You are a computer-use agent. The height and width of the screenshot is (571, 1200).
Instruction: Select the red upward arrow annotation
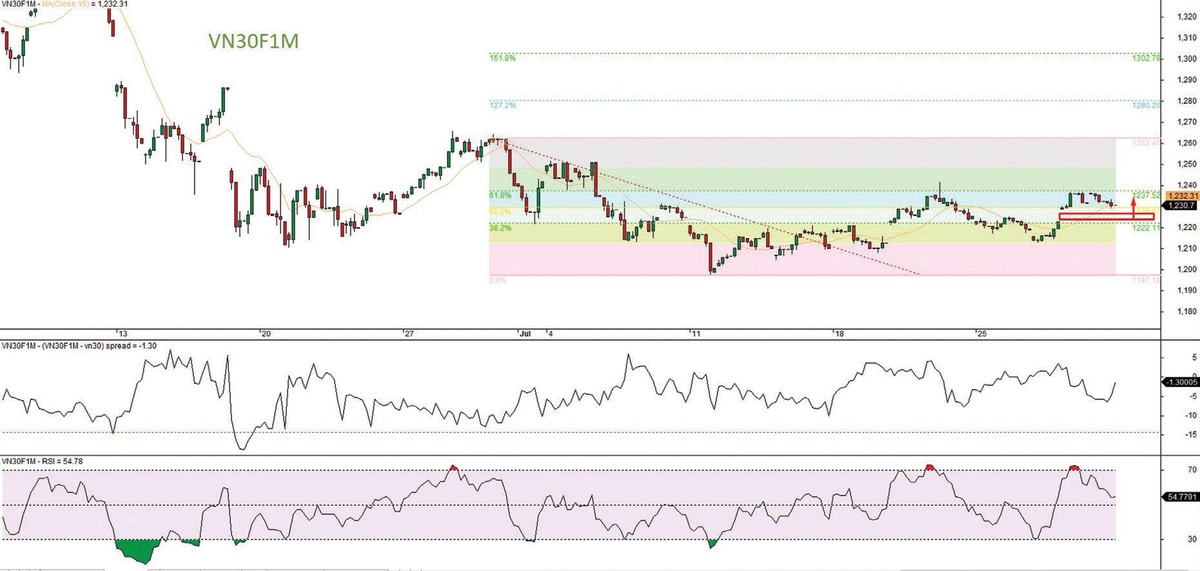pyautogui.click(x=1131, y=207)
